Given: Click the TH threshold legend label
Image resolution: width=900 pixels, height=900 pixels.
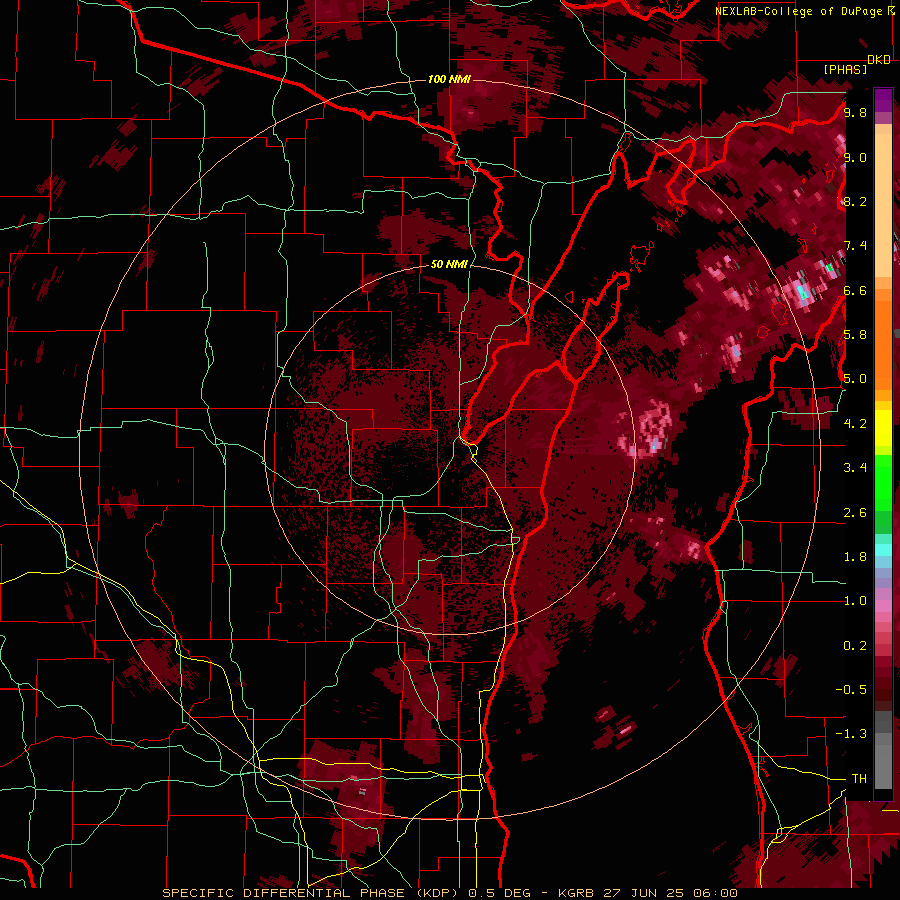Looking at the screenshot, I should (859, 778).
